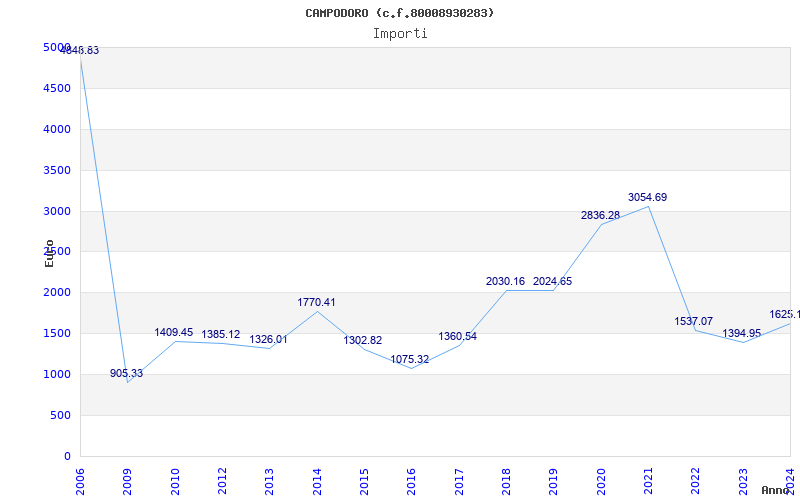Click the 2017 x-axis year label
This screenshot has height=500, width=800.
[x=459, y=481]
